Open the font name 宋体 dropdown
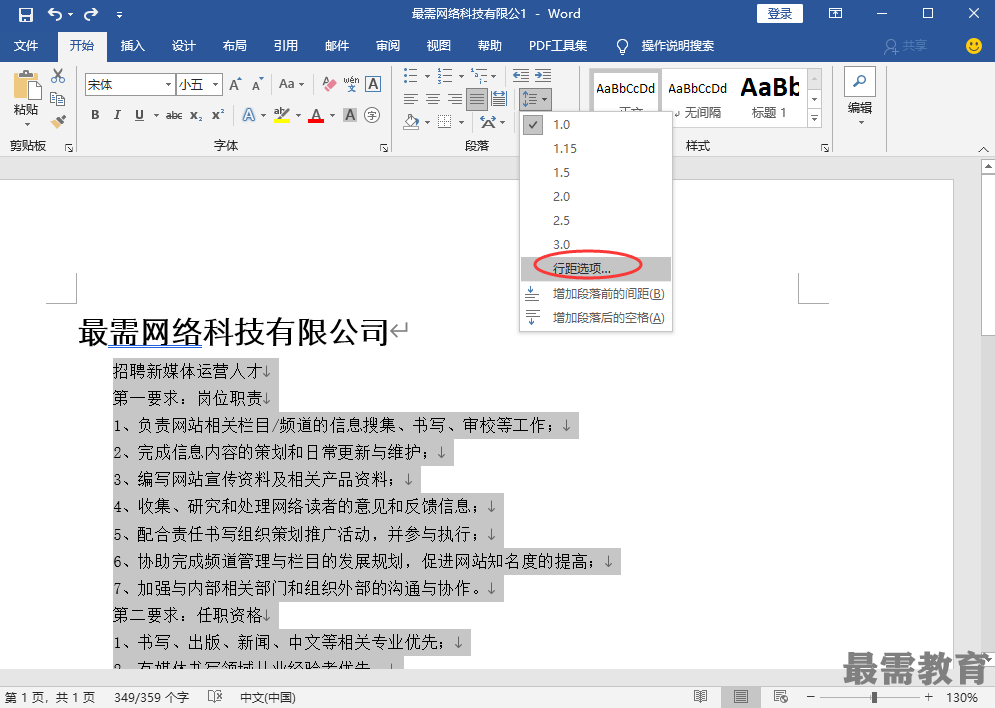The height and width of the screenshot is (708, 995). tap(168, 84)
